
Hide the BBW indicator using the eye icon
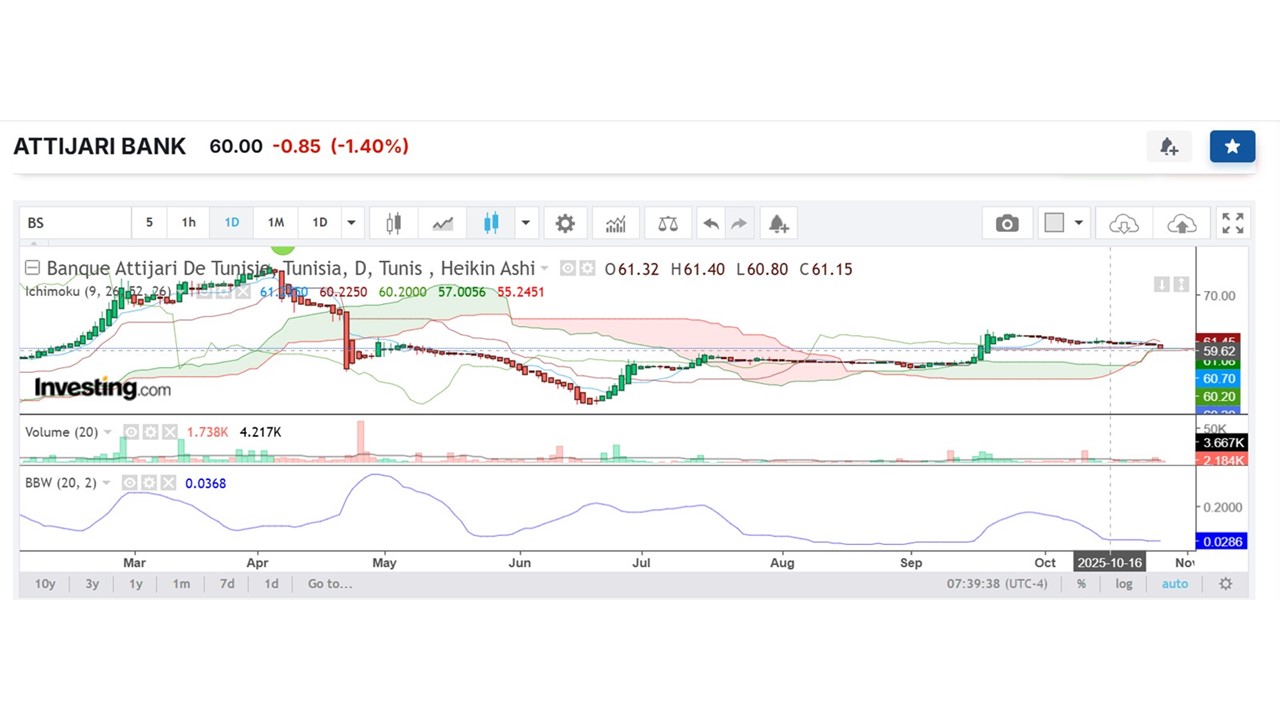pyautogui.click(x=130, y=483)
